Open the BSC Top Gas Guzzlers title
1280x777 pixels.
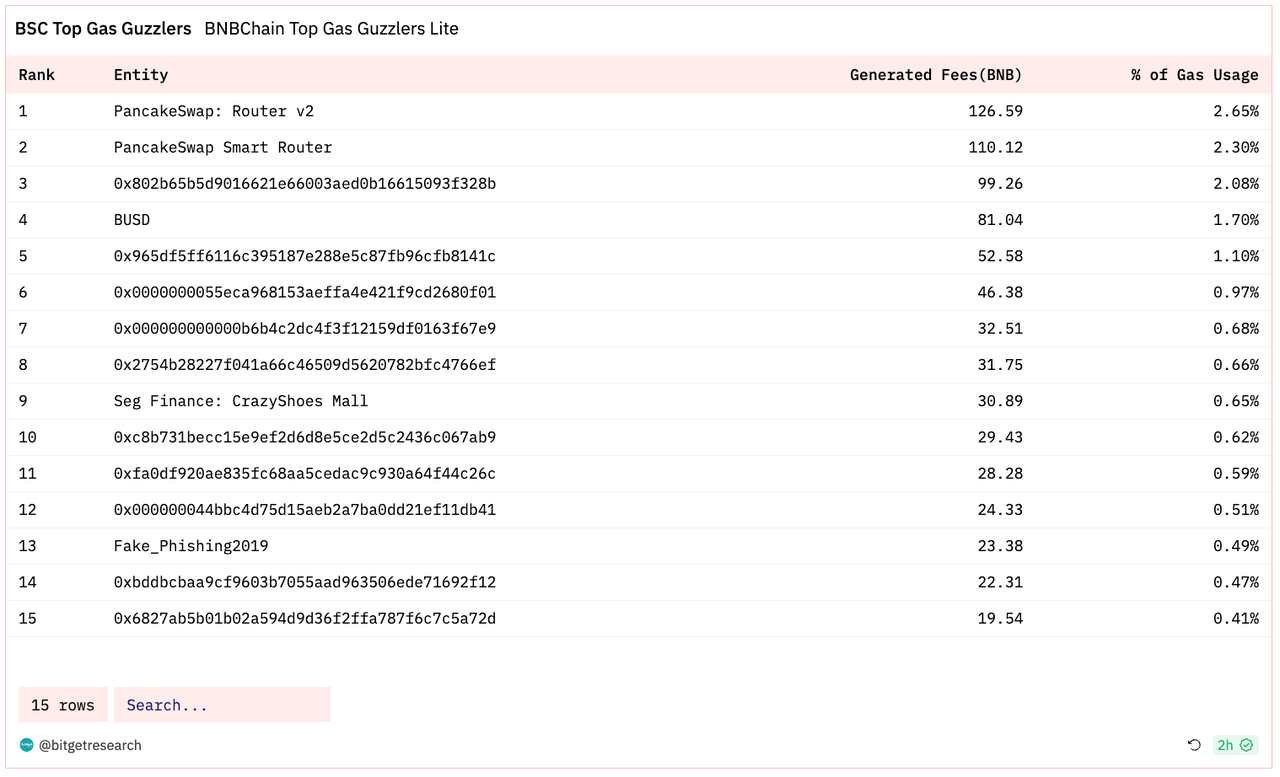(x=103, y=29)
